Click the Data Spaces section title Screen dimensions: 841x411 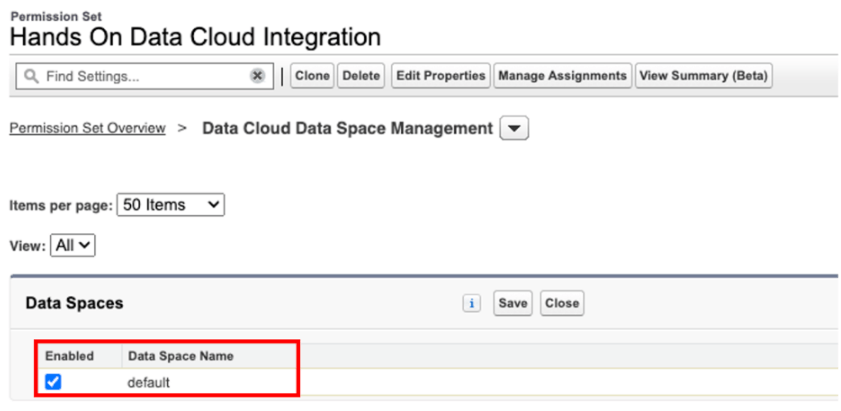tap(74, 303)
